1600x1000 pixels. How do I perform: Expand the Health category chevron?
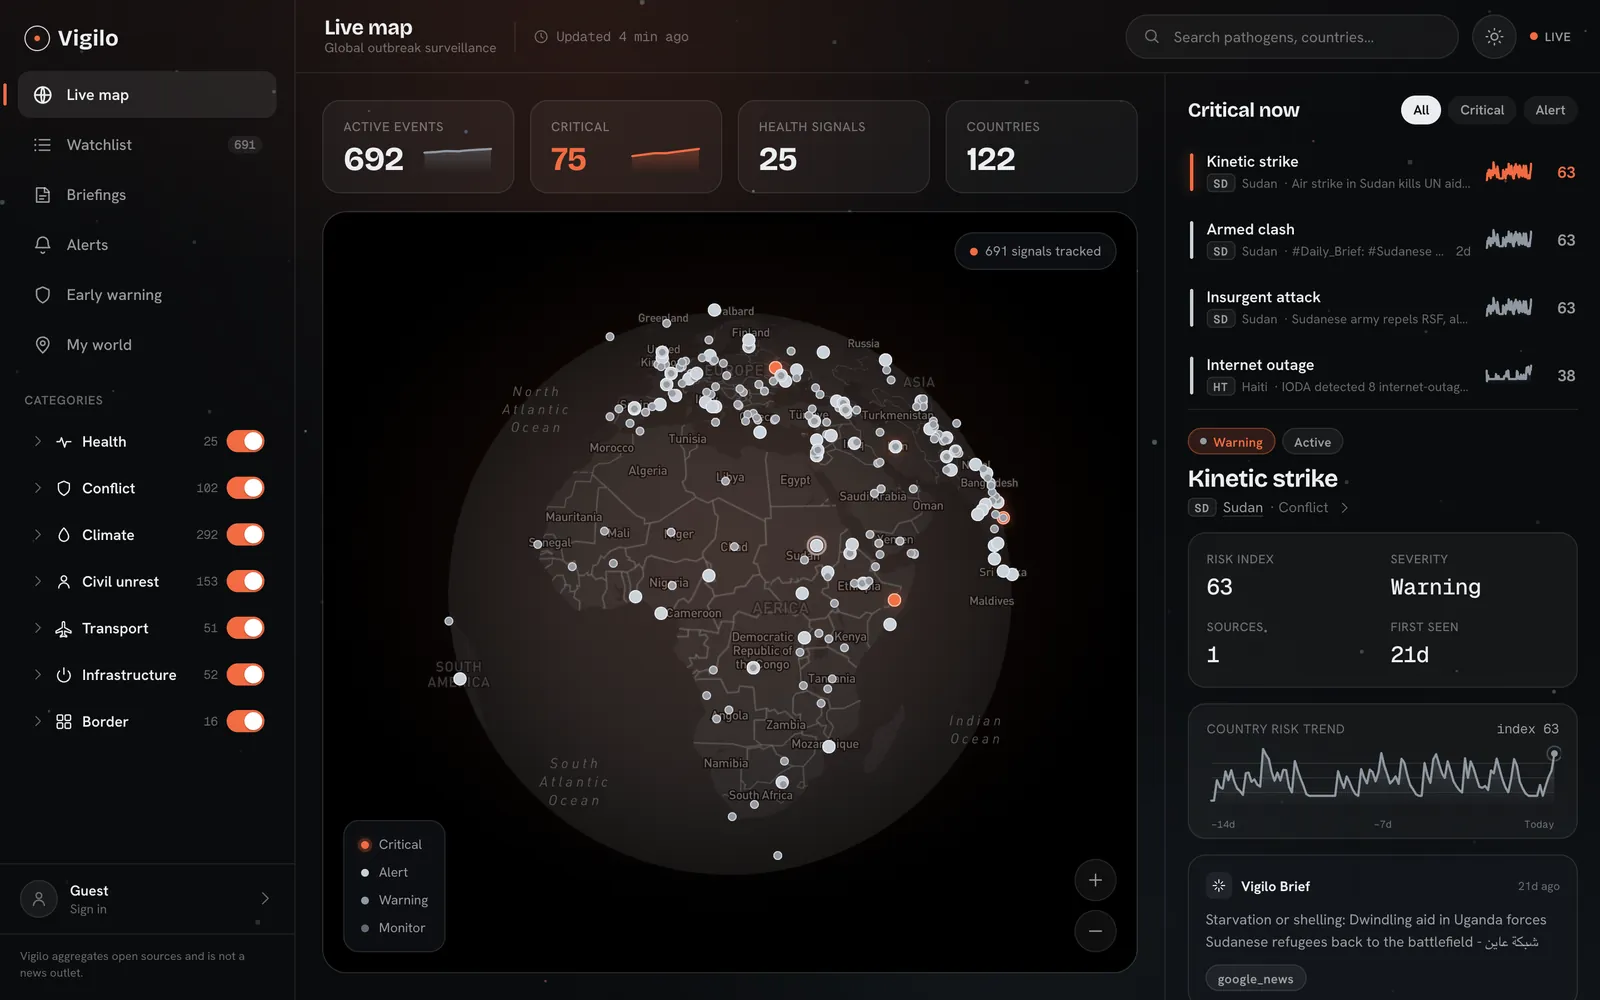(38, 442)
